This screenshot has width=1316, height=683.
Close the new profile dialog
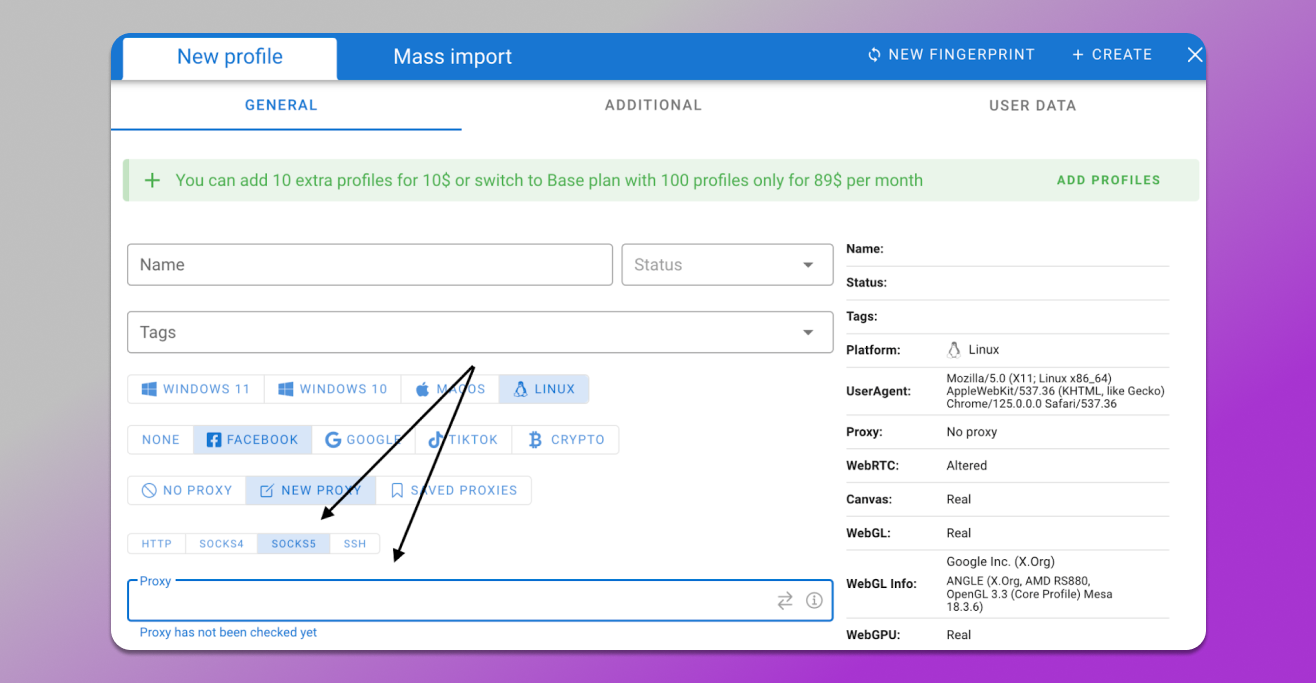pos(1195,55)
